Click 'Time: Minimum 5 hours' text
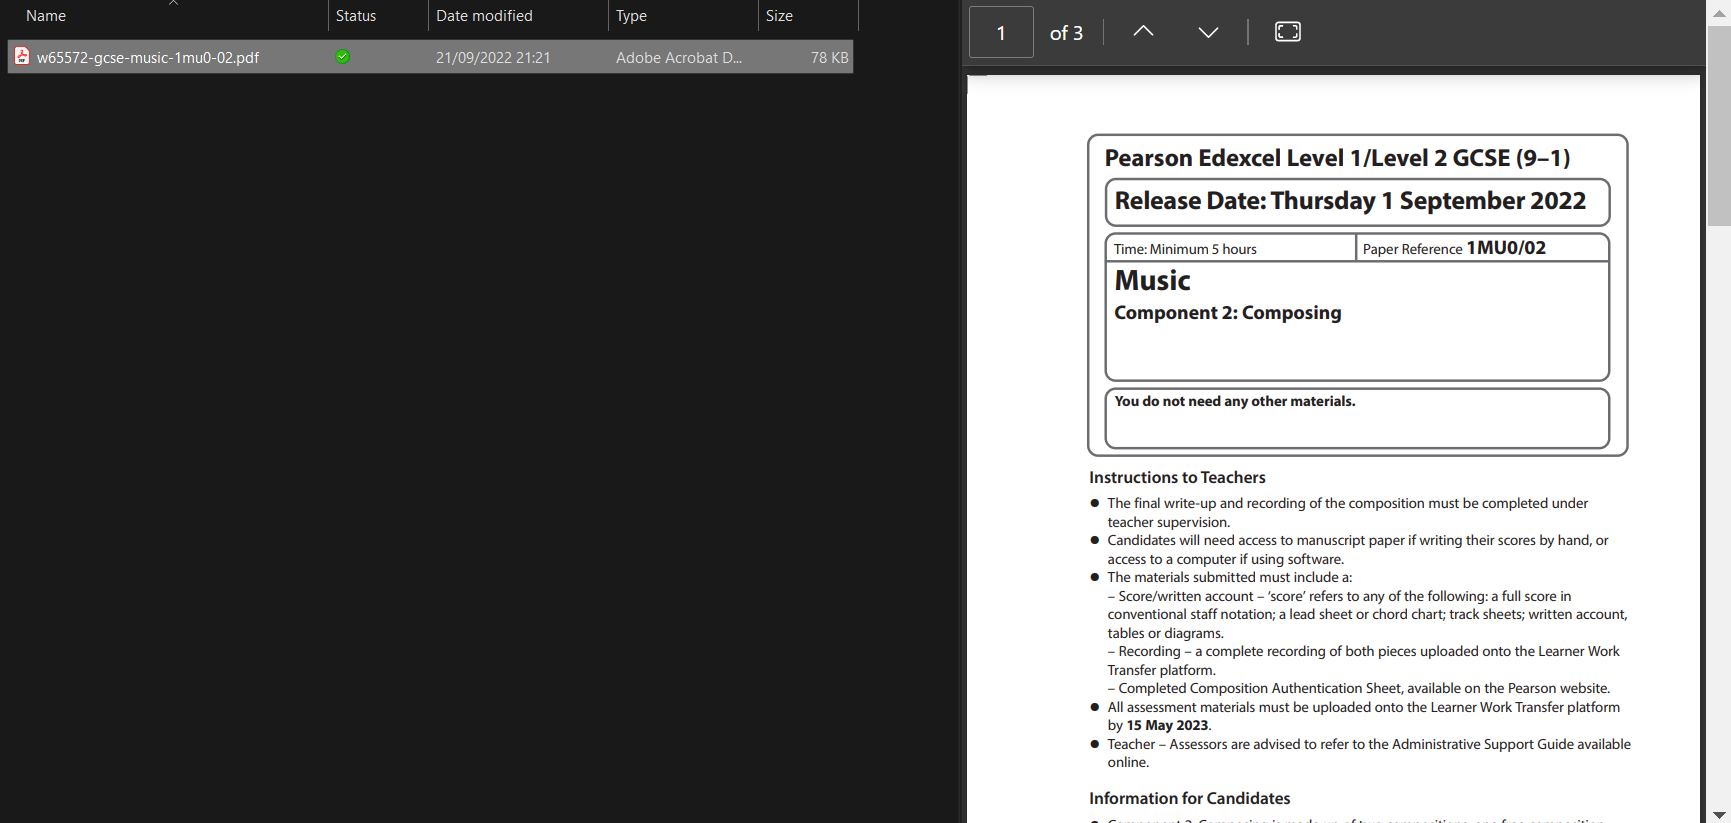 1185,249
